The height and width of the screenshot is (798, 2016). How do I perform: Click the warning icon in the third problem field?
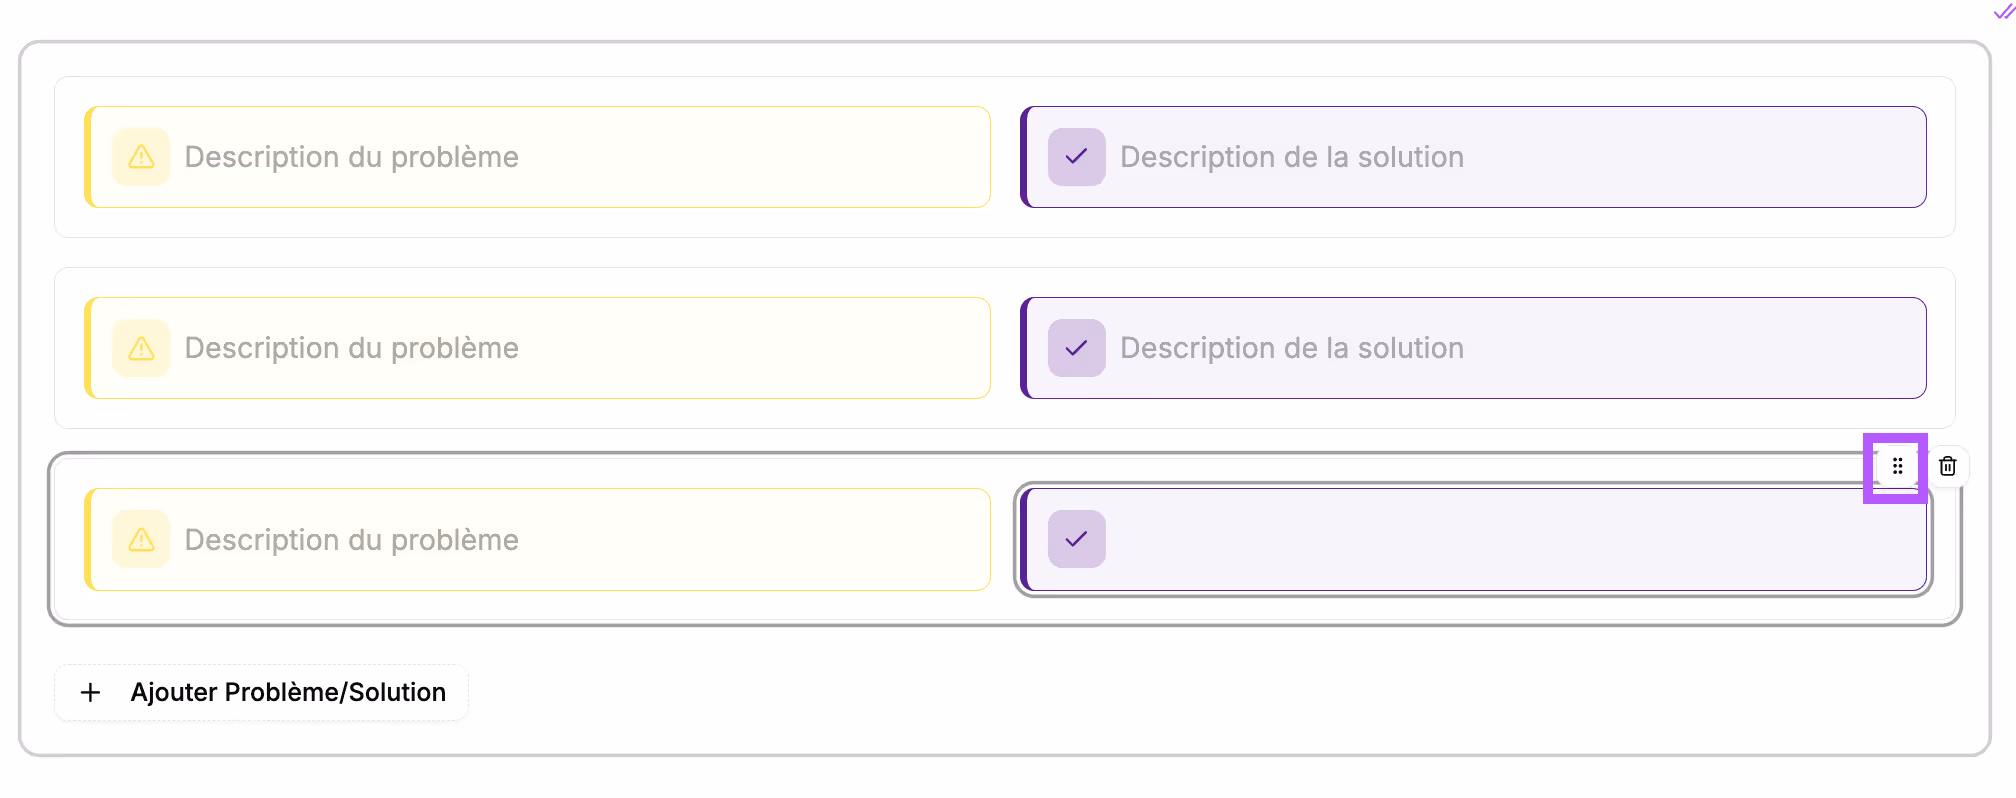pos(141,540)
